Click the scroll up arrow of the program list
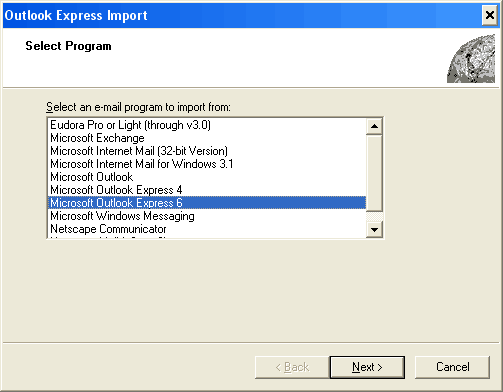 pyautogui.click(x=374, y=126)
